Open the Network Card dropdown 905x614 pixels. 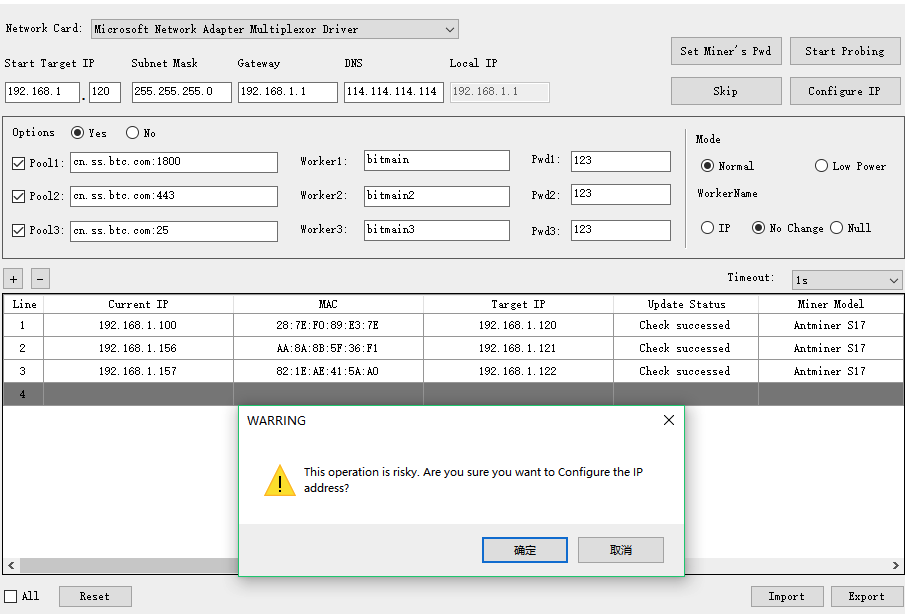tap(275, 29)
